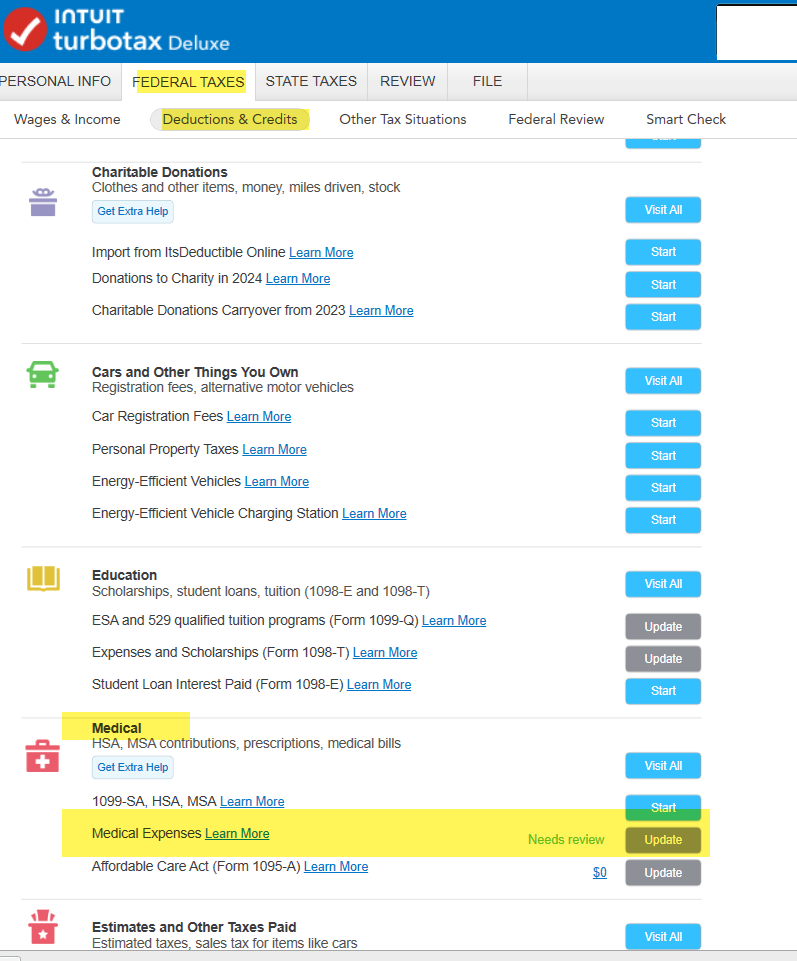
Task: Get Extra Help for Charitable Donations
Action: coord(133,211)
